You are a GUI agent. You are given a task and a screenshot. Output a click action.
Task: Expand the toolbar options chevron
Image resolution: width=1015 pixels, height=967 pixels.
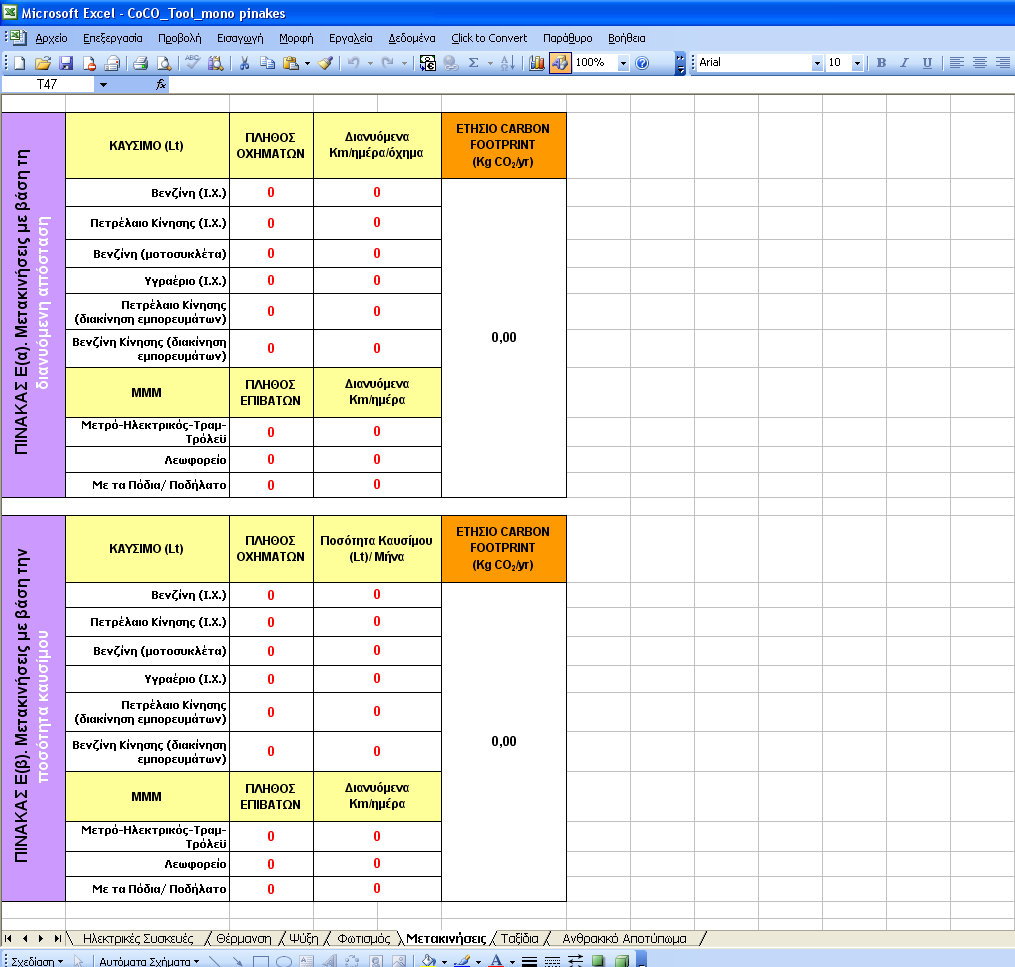pyautogui.click(x=680, y=63)
